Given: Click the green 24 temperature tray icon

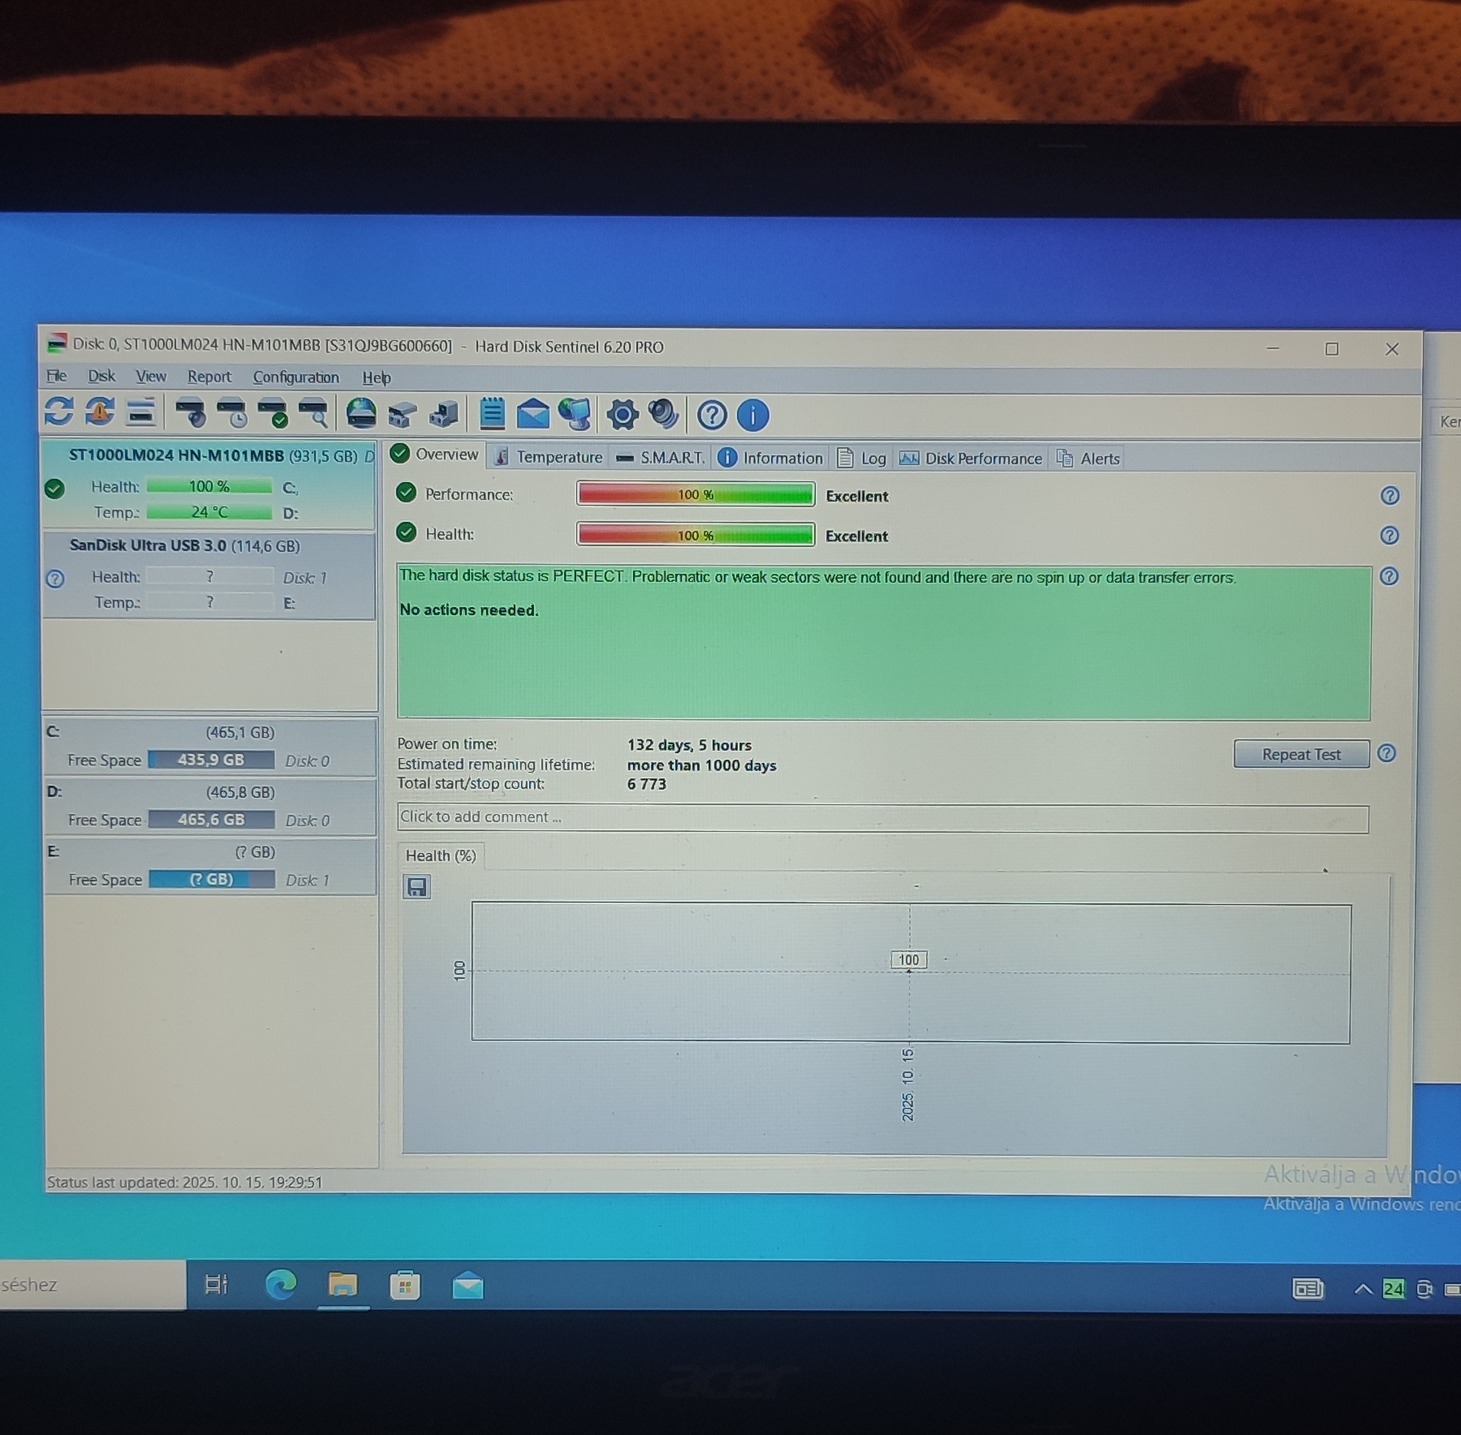Looking at the screenshot, I should click(1393, 1289).
